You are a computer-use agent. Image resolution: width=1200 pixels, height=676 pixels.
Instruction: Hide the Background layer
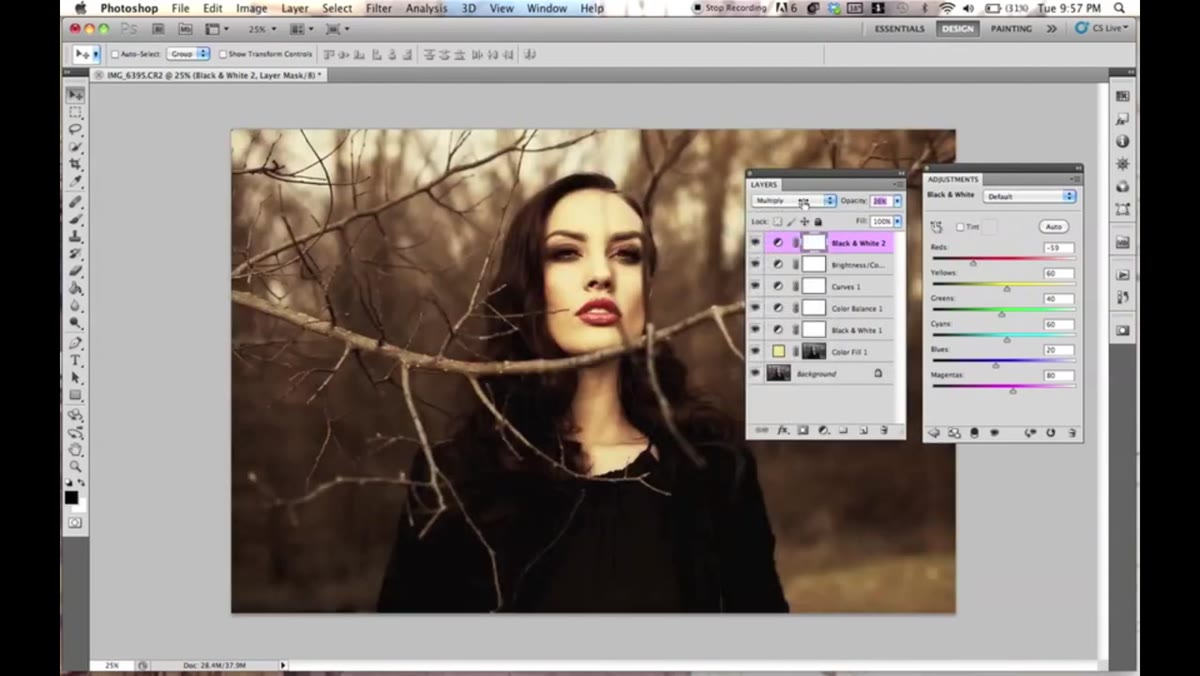[756, 373]
